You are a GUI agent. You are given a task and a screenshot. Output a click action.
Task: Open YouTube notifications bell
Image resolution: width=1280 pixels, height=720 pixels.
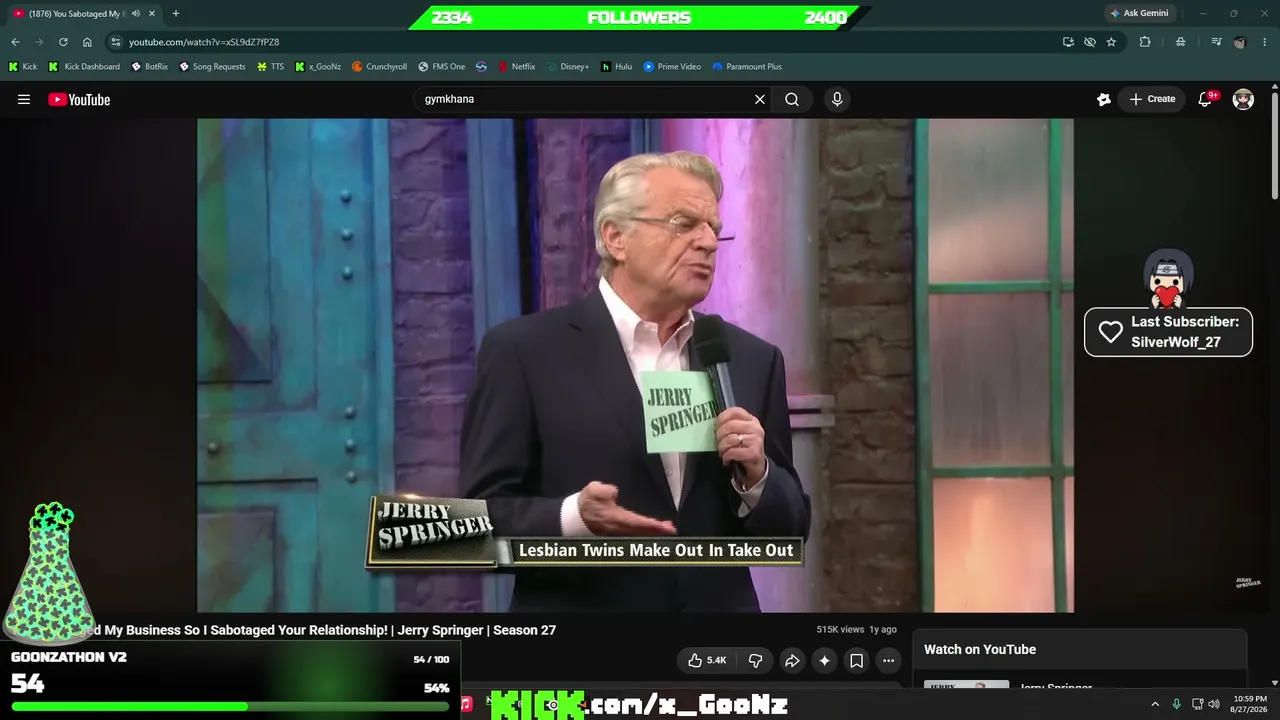click(x=1206, y=99)
